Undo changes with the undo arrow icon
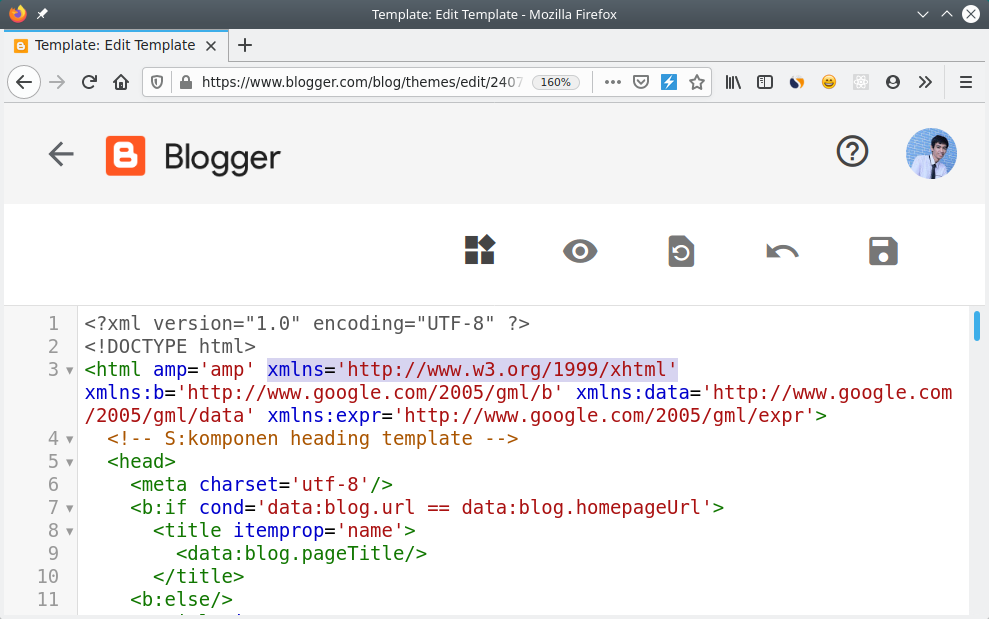 tap(782, 251)
